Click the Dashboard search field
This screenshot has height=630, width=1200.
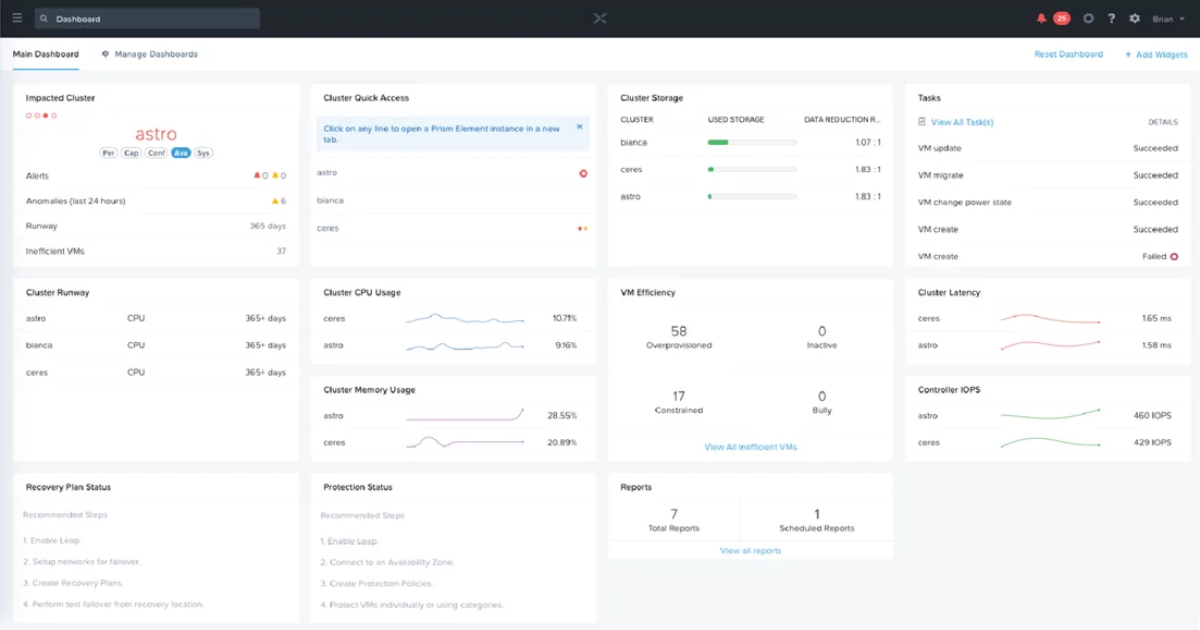coord(147,18)
